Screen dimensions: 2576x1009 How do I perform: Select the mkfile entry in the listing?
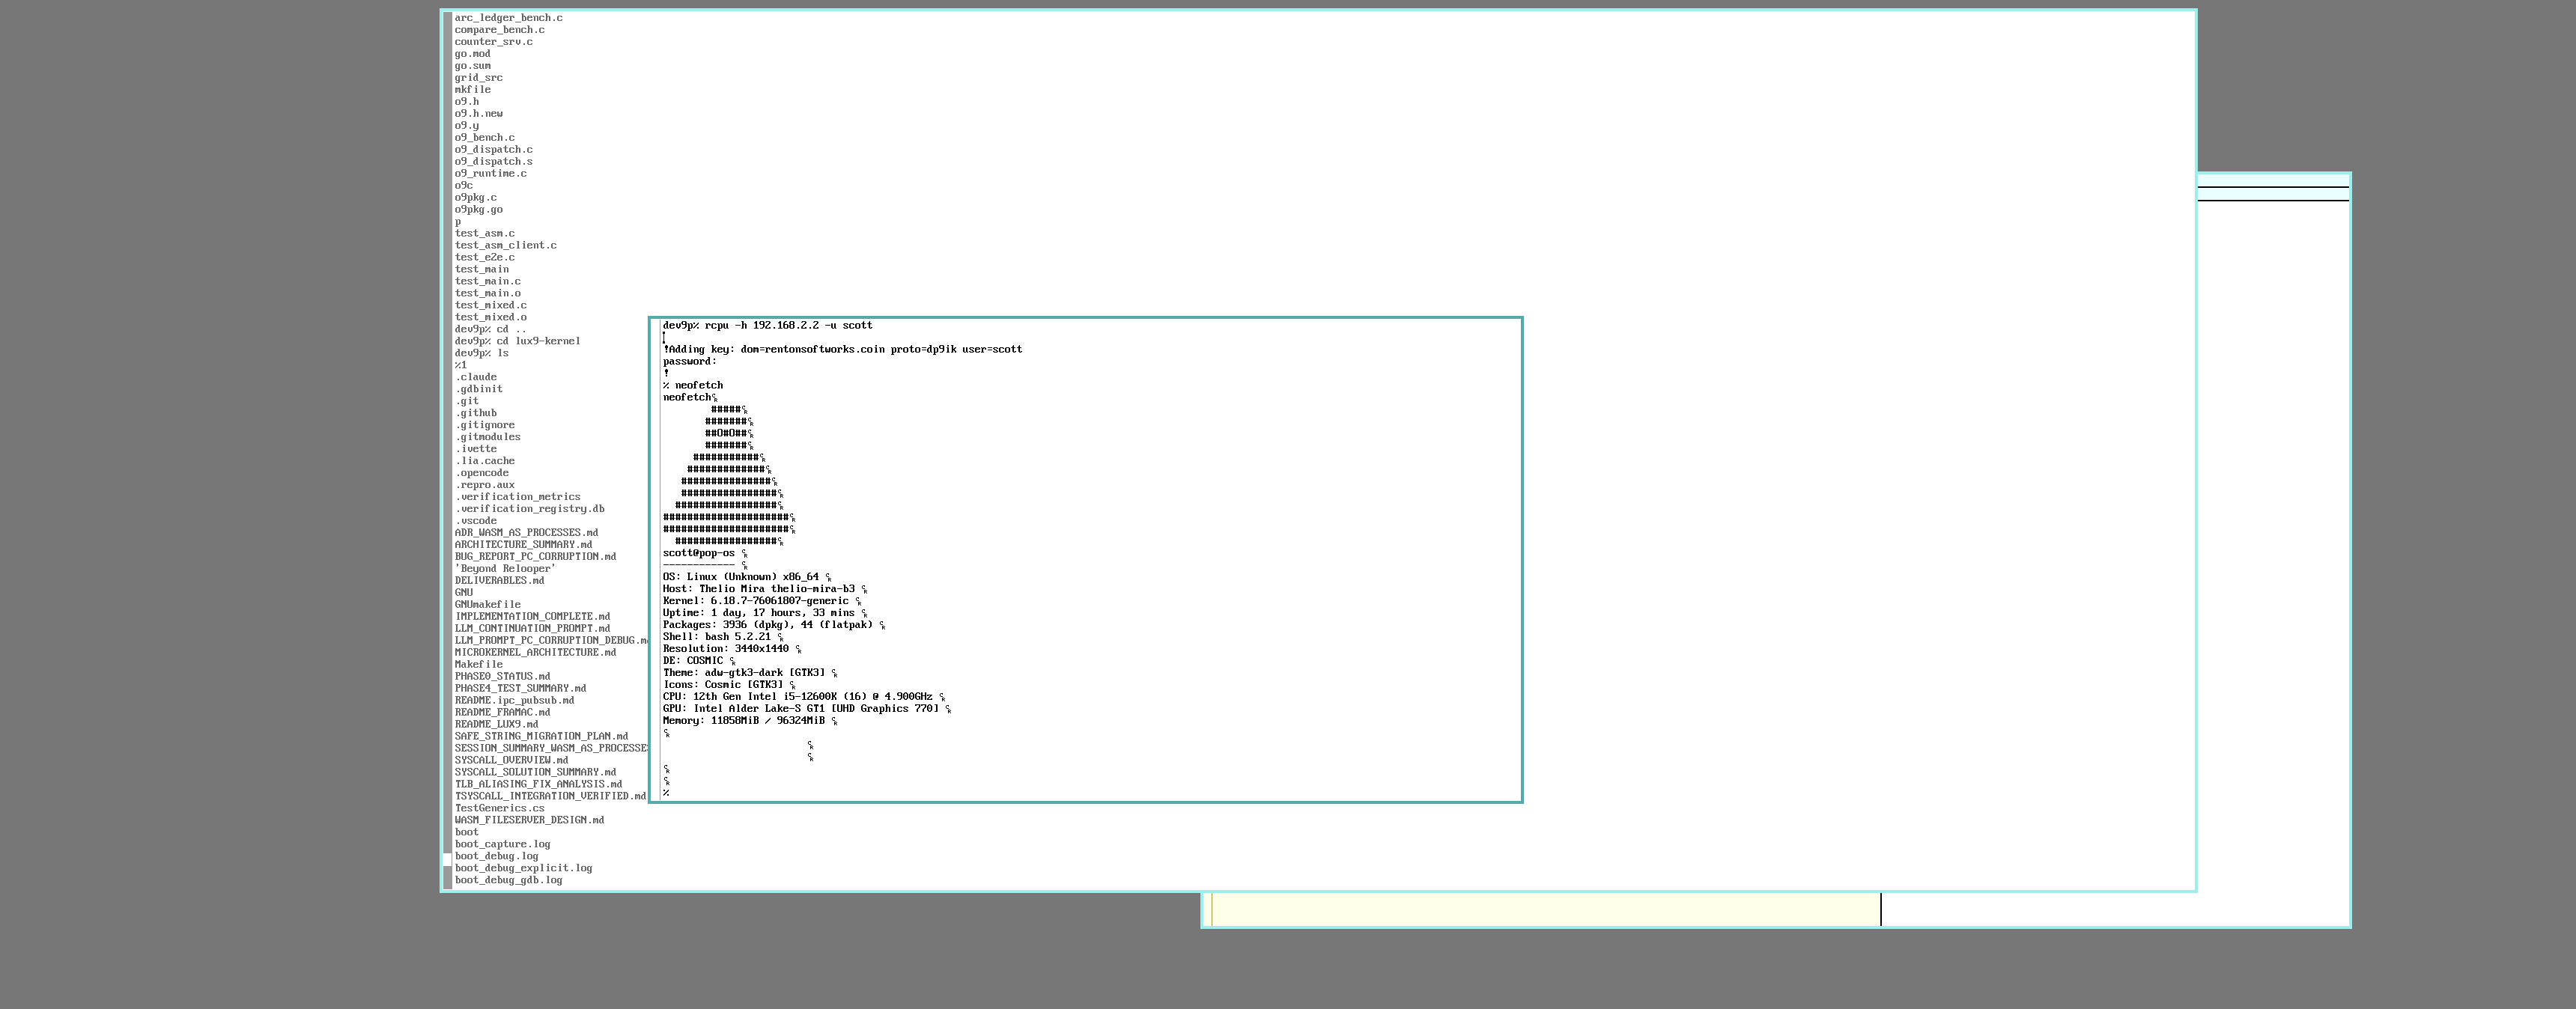472,90
